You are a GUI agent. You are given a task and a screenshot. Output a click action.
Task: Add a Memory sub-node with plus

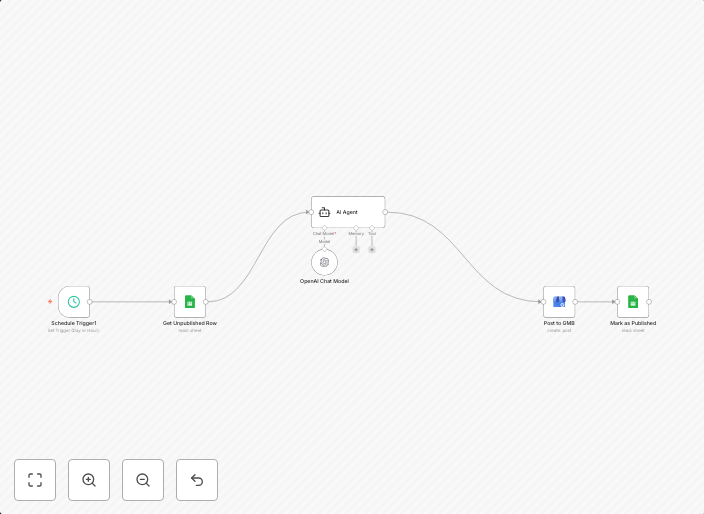(x=356, y=250)
